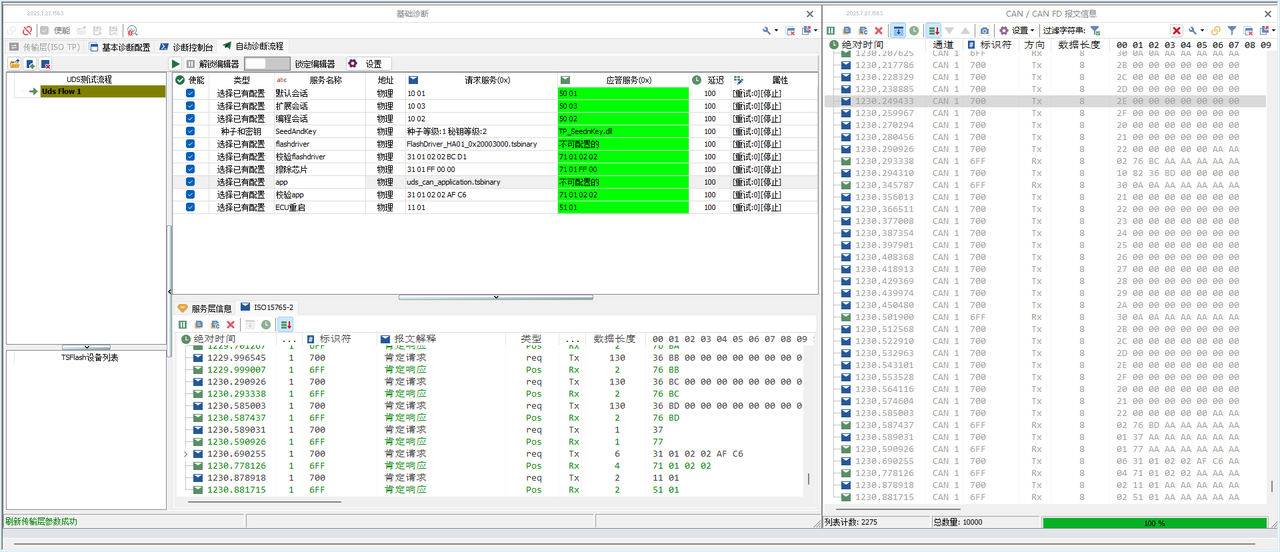The width and height of the screenshot is (1280, 552).
Task: Click the pause icon in ISO15765-2 toolbar
Action: pos(183,325)
